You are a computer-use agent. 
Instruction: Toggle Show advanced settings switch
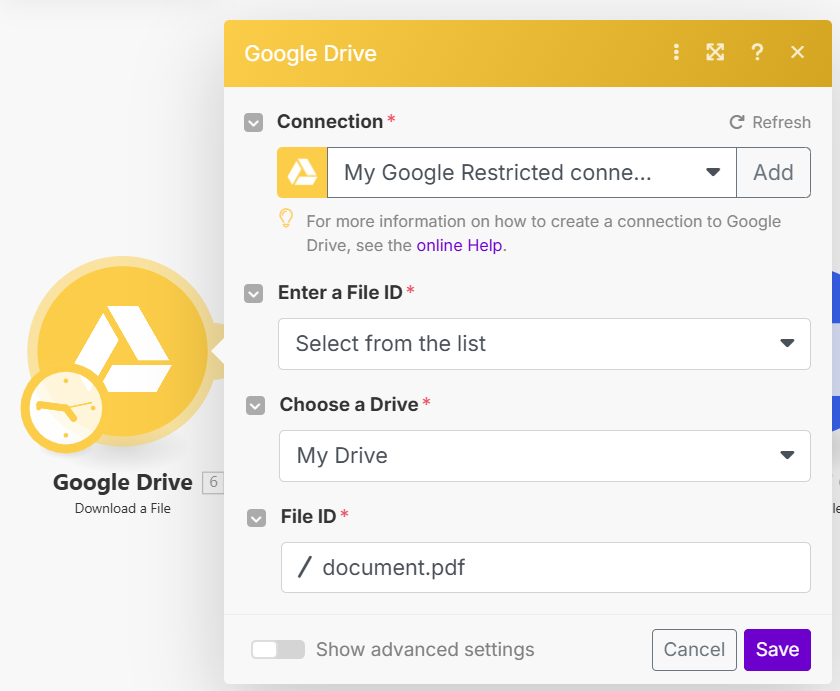tap(278, 650)
